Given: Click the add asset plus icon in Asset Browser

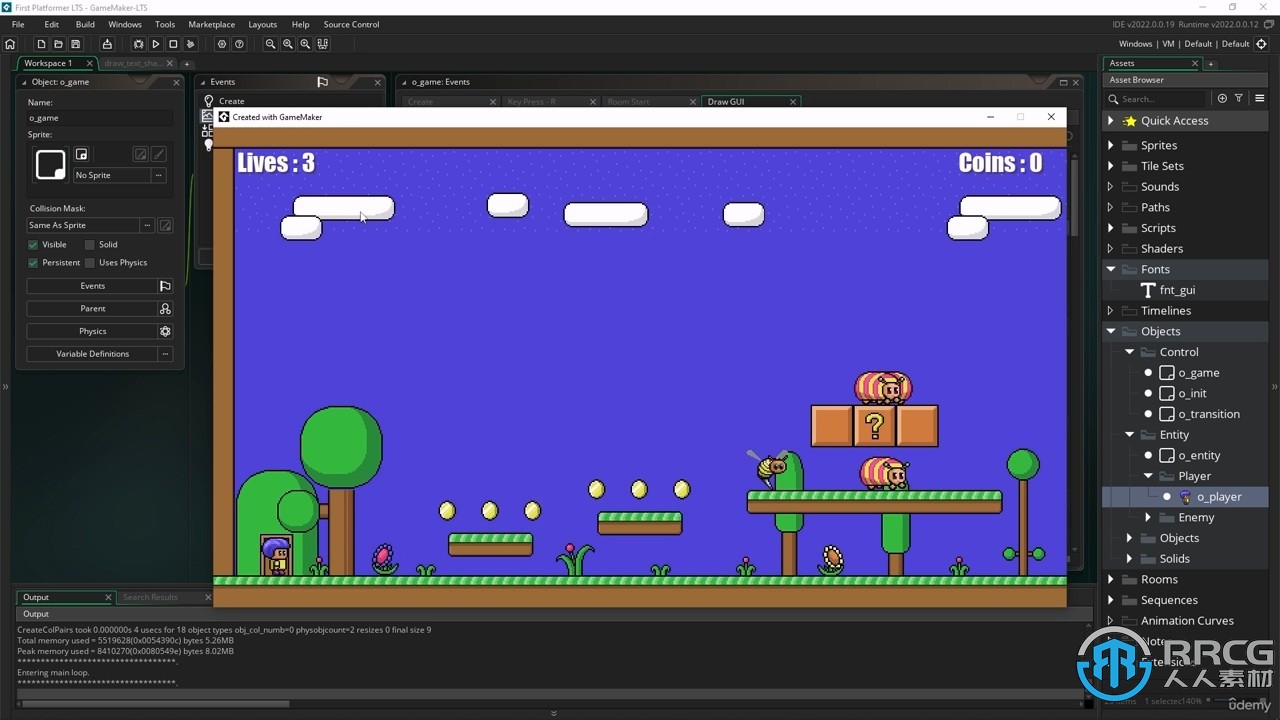Looking at the screenshot, I should [1222, 99].
